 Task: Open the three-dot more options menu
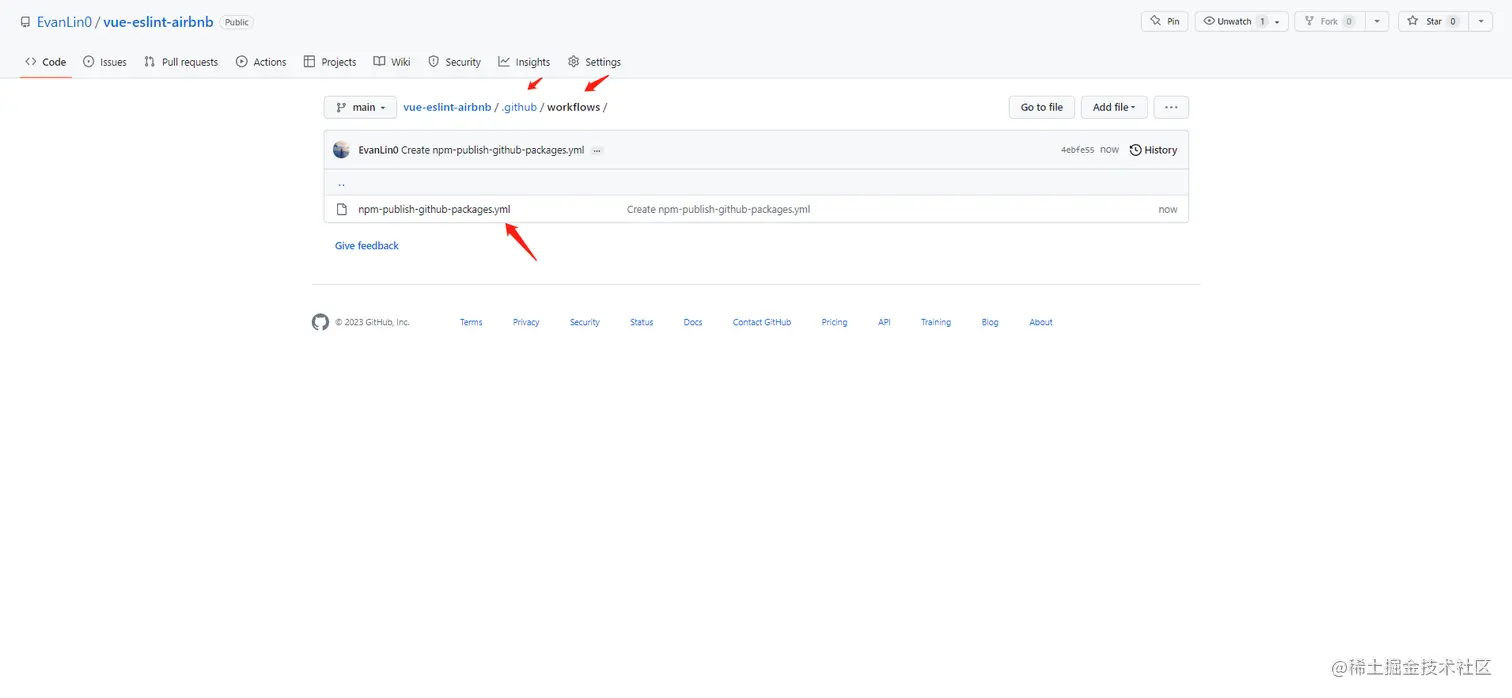point(1171,107)
